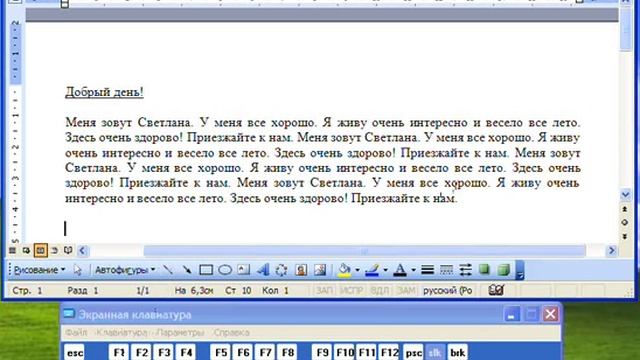640x360 pixels.
Task: Go to previous page double-arrow button
Action: [625, 209]
